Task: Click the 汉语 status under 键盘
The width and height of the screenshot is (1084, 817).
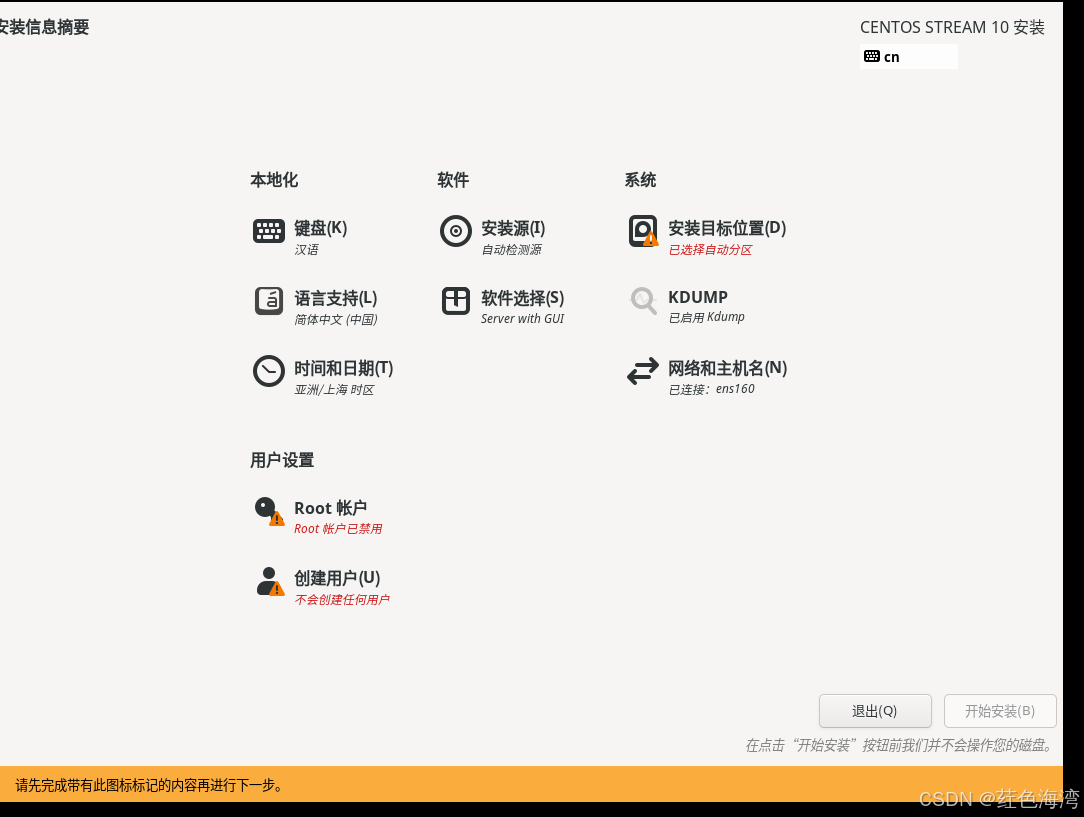Action: [x=306, y=250]
